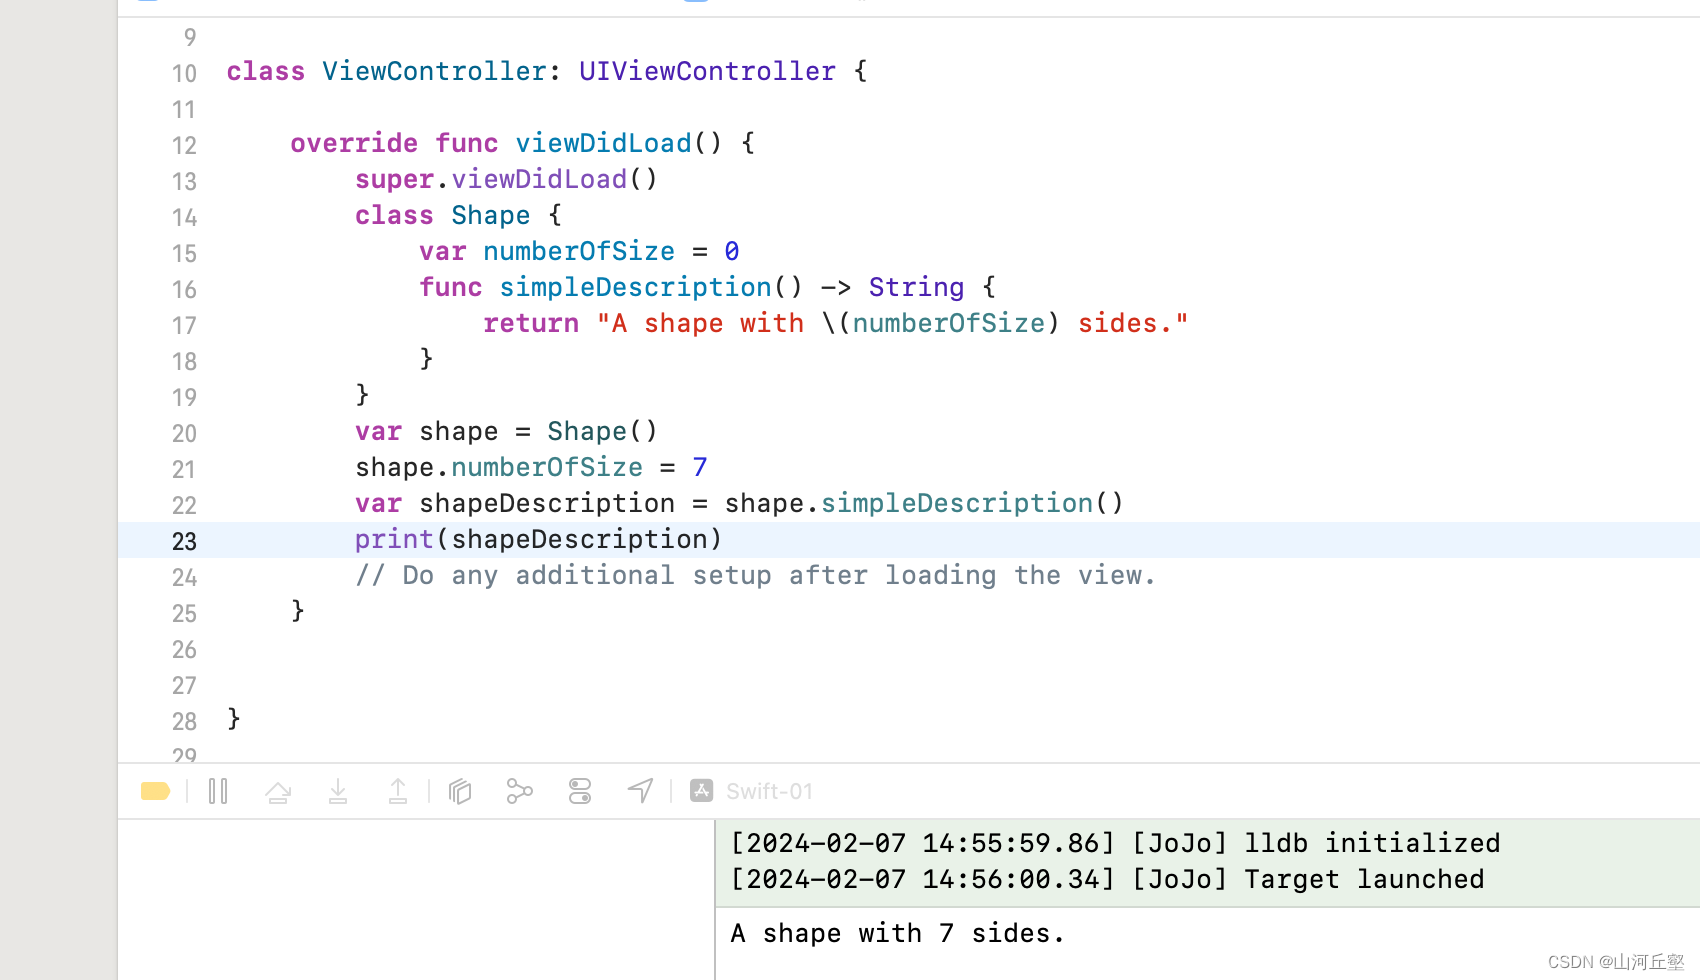1700x980 pixels.
Task: Click the Step Over debug icon
Action: (x=278, y=792)
